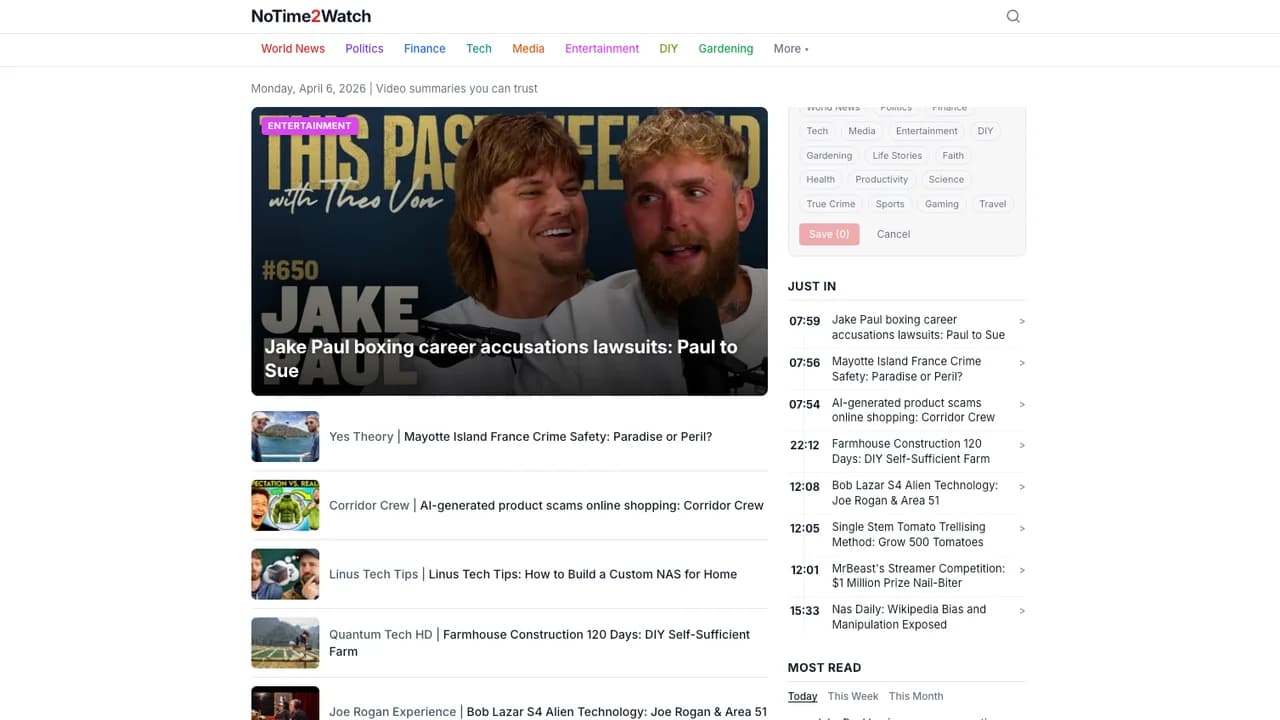Click the ENTERTAINMENT badge on featured video
1280x720 pixels.
[x=309, y=126]
